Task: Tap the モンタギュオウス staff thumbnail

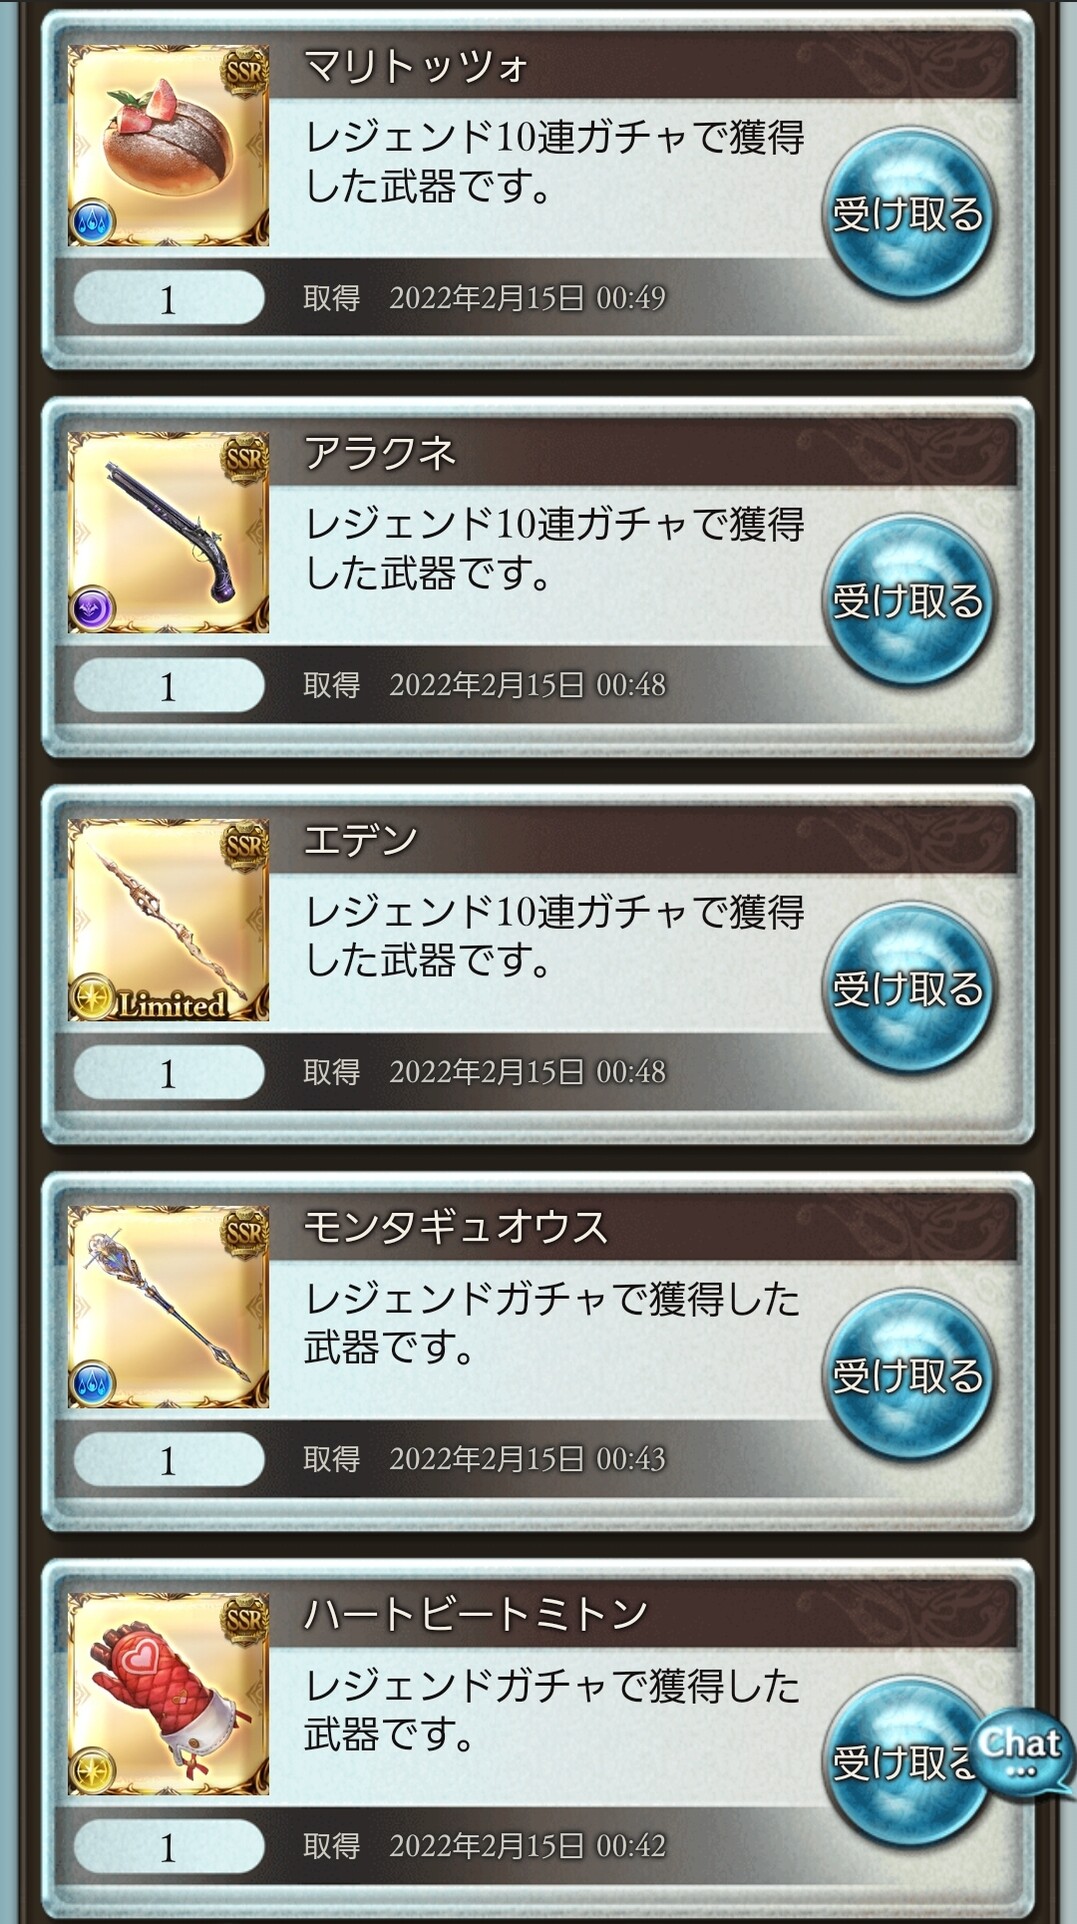Action: pos(168,1307)
